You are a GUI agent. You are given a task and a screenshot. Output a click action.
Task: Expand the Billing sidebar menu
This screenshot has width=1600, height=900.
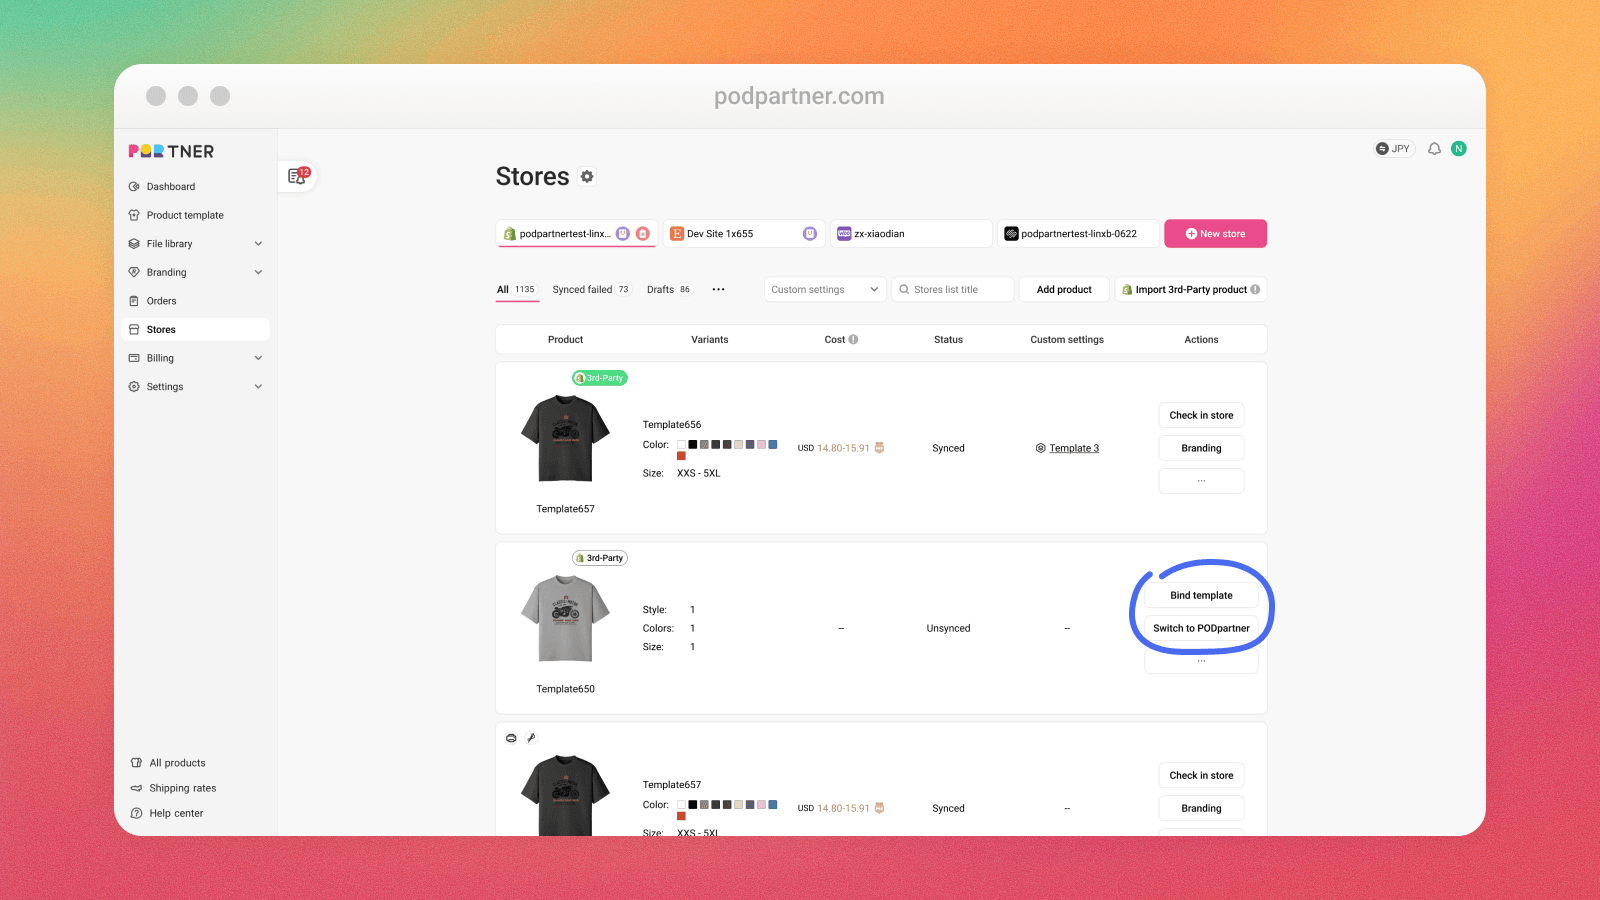click(x=196, y=358)
